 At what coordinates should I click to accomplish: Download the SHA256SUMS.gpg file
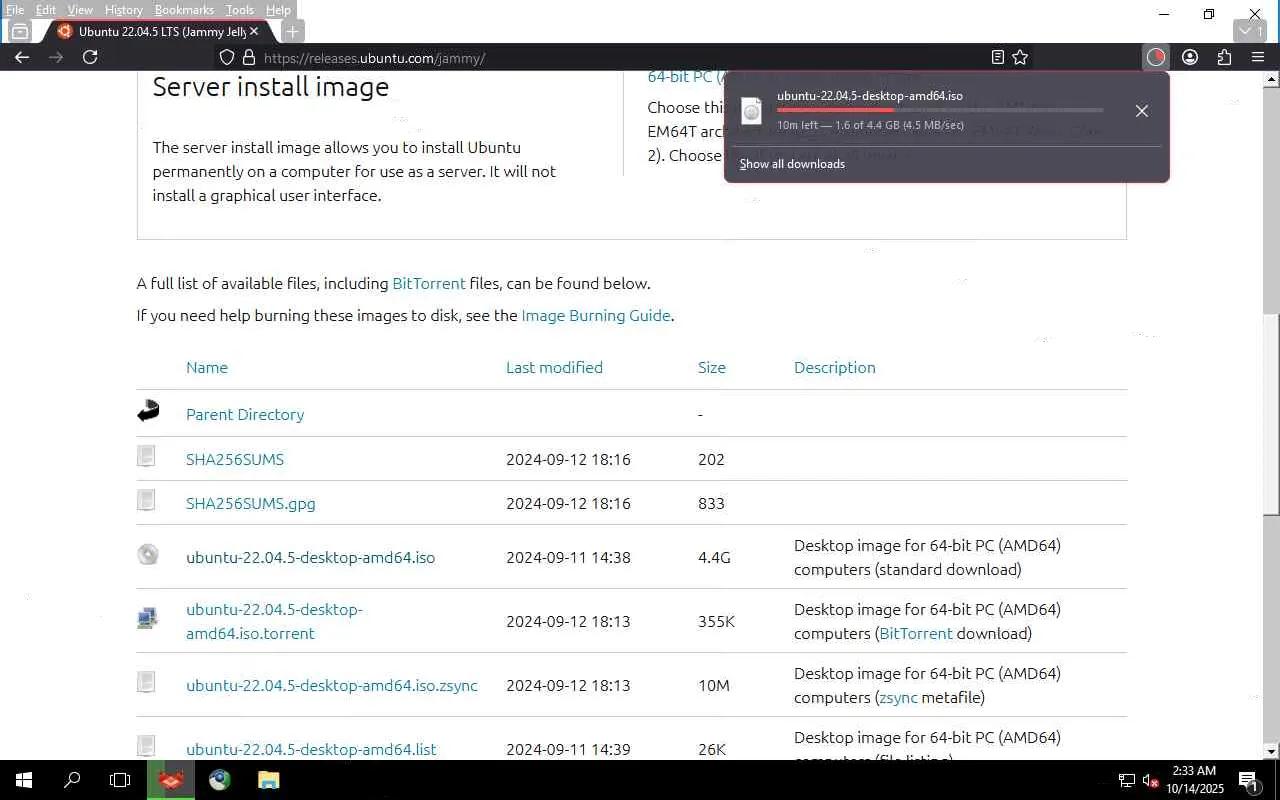click(x=251, y=503)
